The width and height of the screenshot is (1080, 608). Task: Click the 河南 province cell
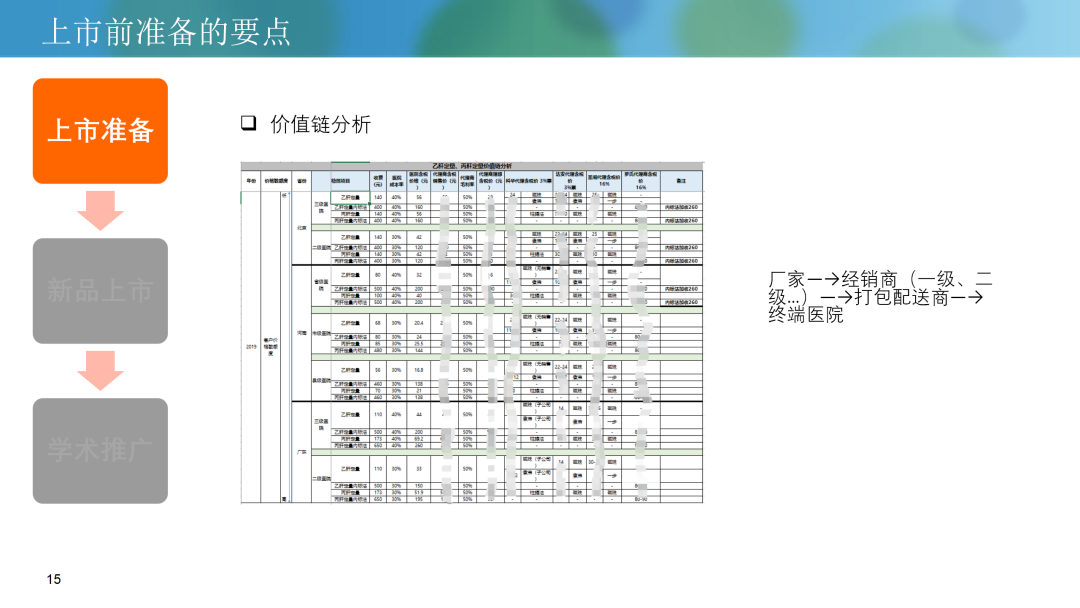tap(301, 333)
